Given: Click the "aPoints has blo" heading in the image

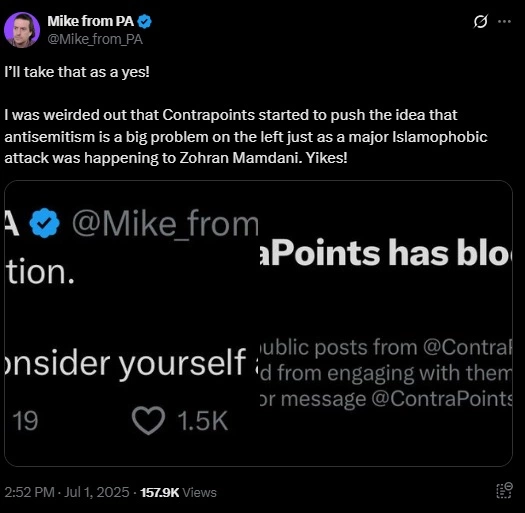Looking at the screenshot, I should 386,253.
